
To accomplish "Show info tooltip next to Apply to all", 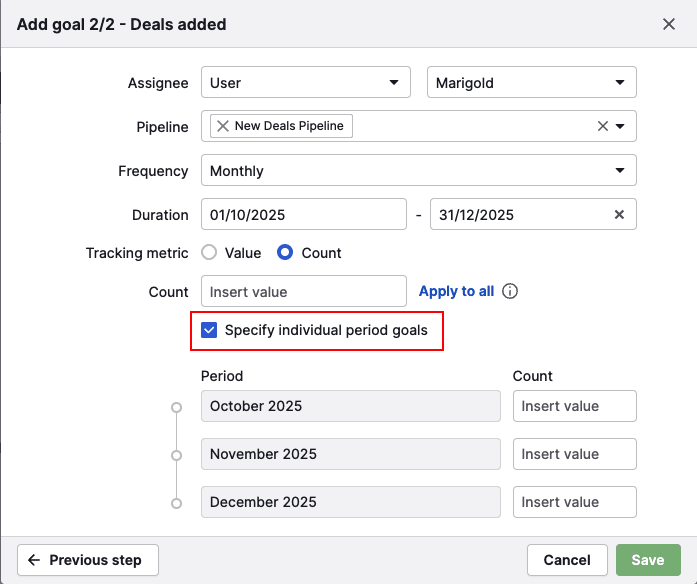I will (x=510, y=292).
